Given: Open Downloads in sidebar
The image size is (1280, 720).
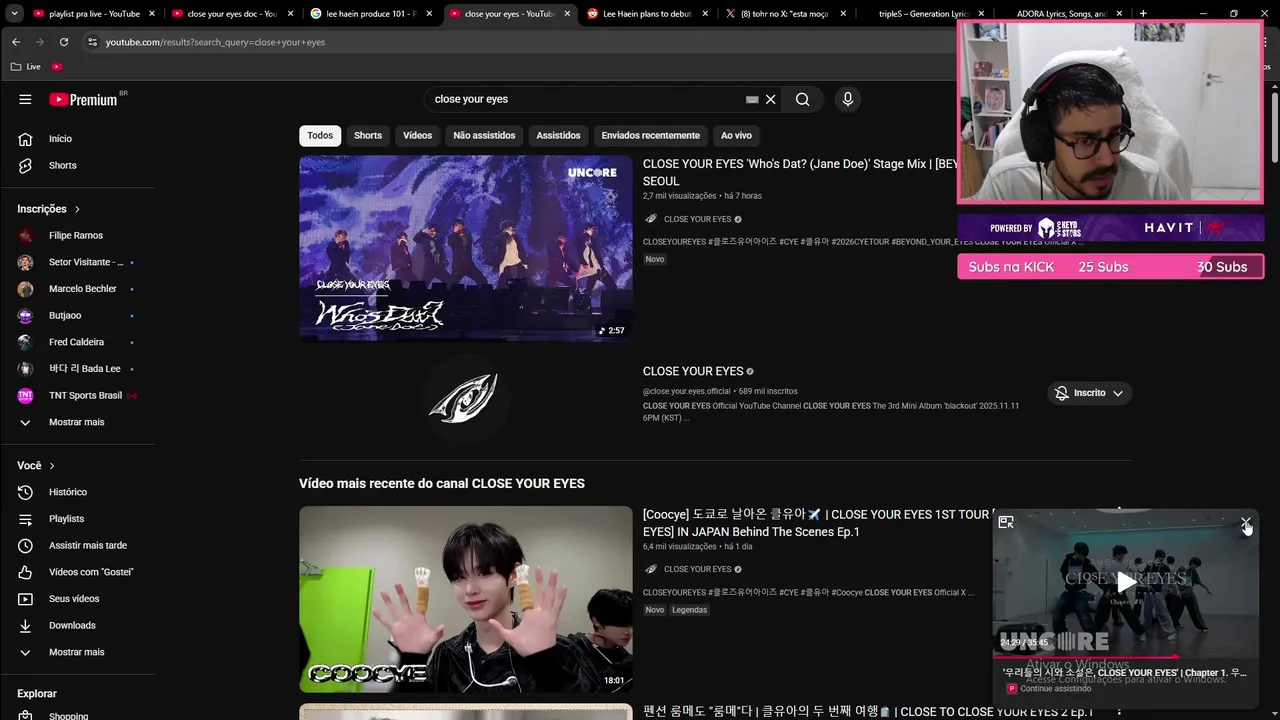Looking at the screenshot, I should pos(77,625).
